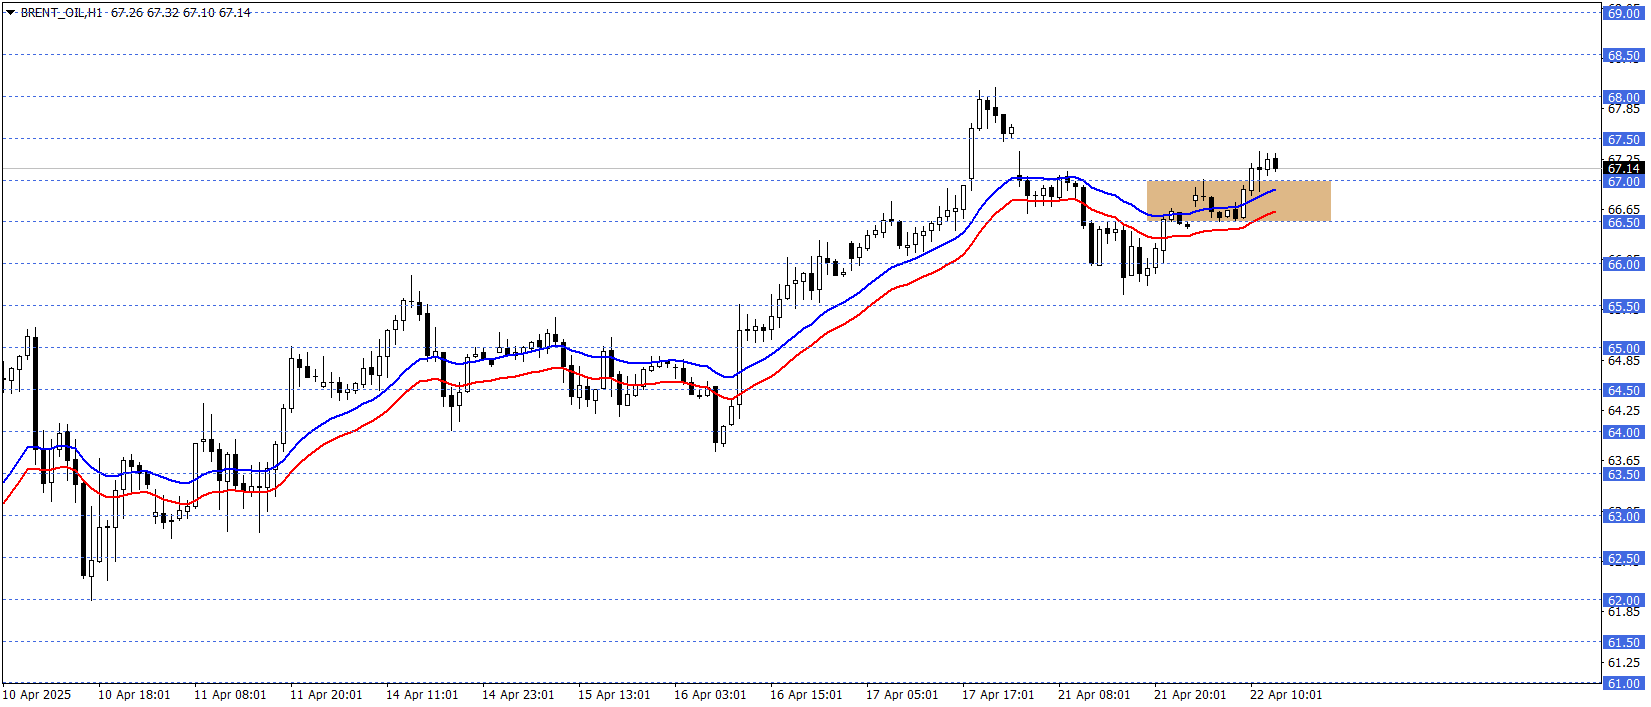Screen dimensions: 1651x707
Task: Click the 62.00 price level label
Action: point(1624,600)
